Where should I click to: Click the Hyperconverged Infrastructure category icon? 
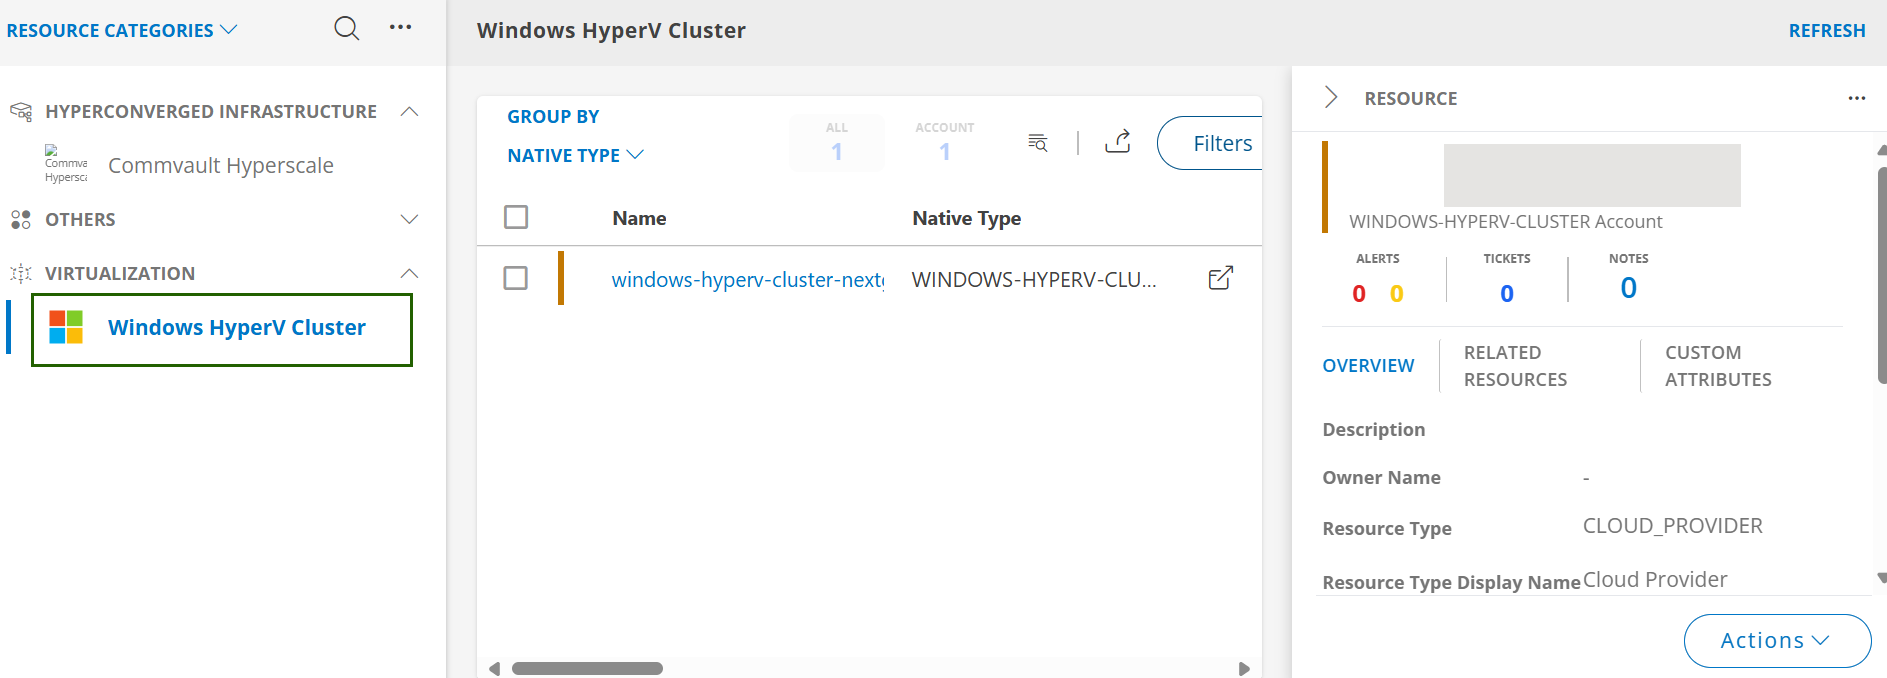[21, 112]
